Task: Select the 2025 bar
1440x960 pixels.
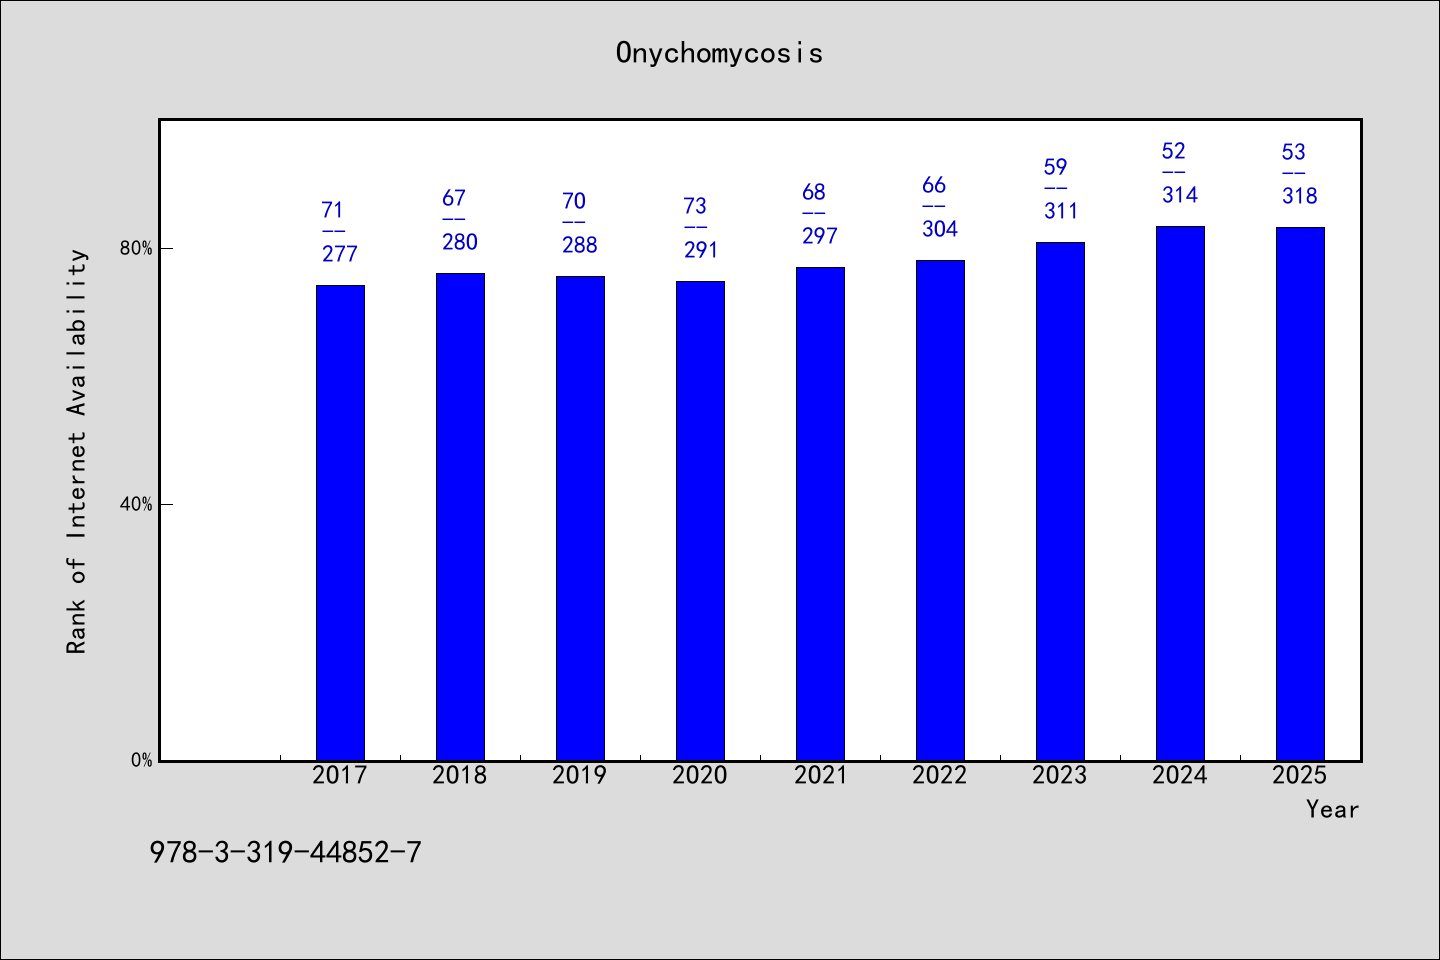Action: 1300,494
